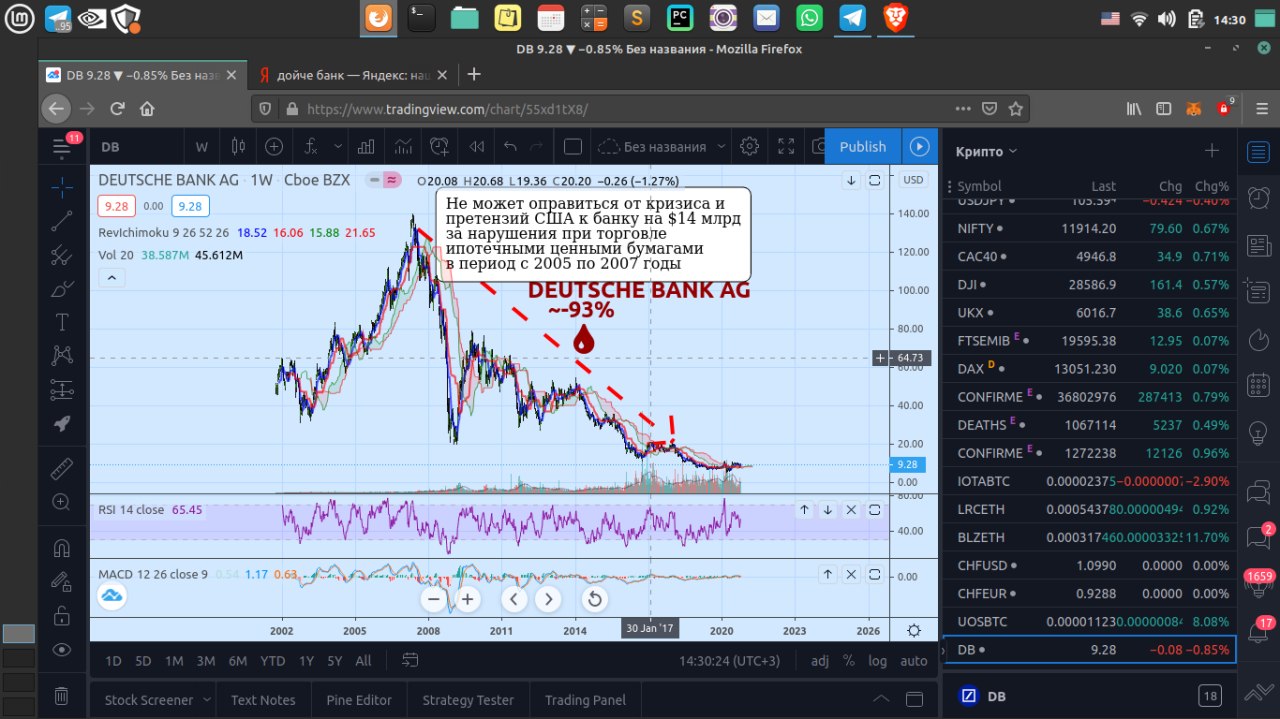Switch to Trading Panel tab
The width and height of the screenshot is (1280, 719).
tap(585, 700)
